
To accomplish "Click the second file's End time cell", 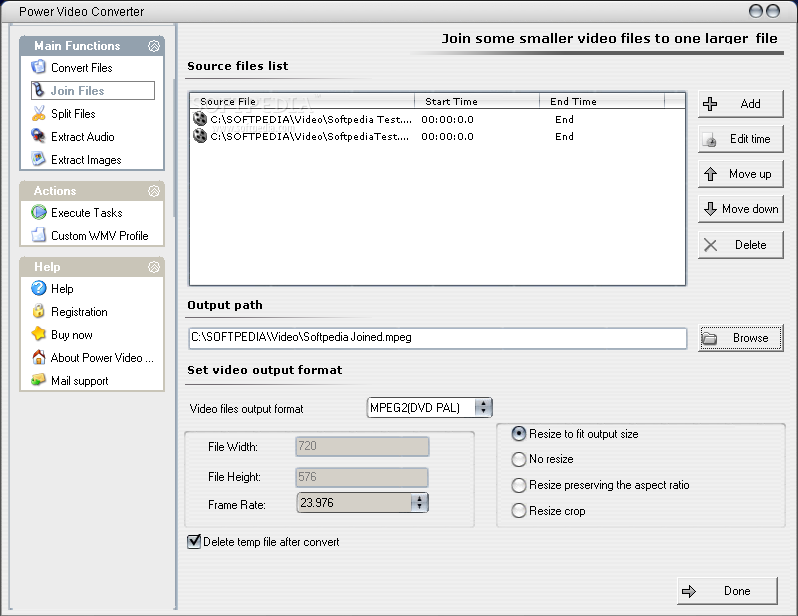I will coord(564,136).
